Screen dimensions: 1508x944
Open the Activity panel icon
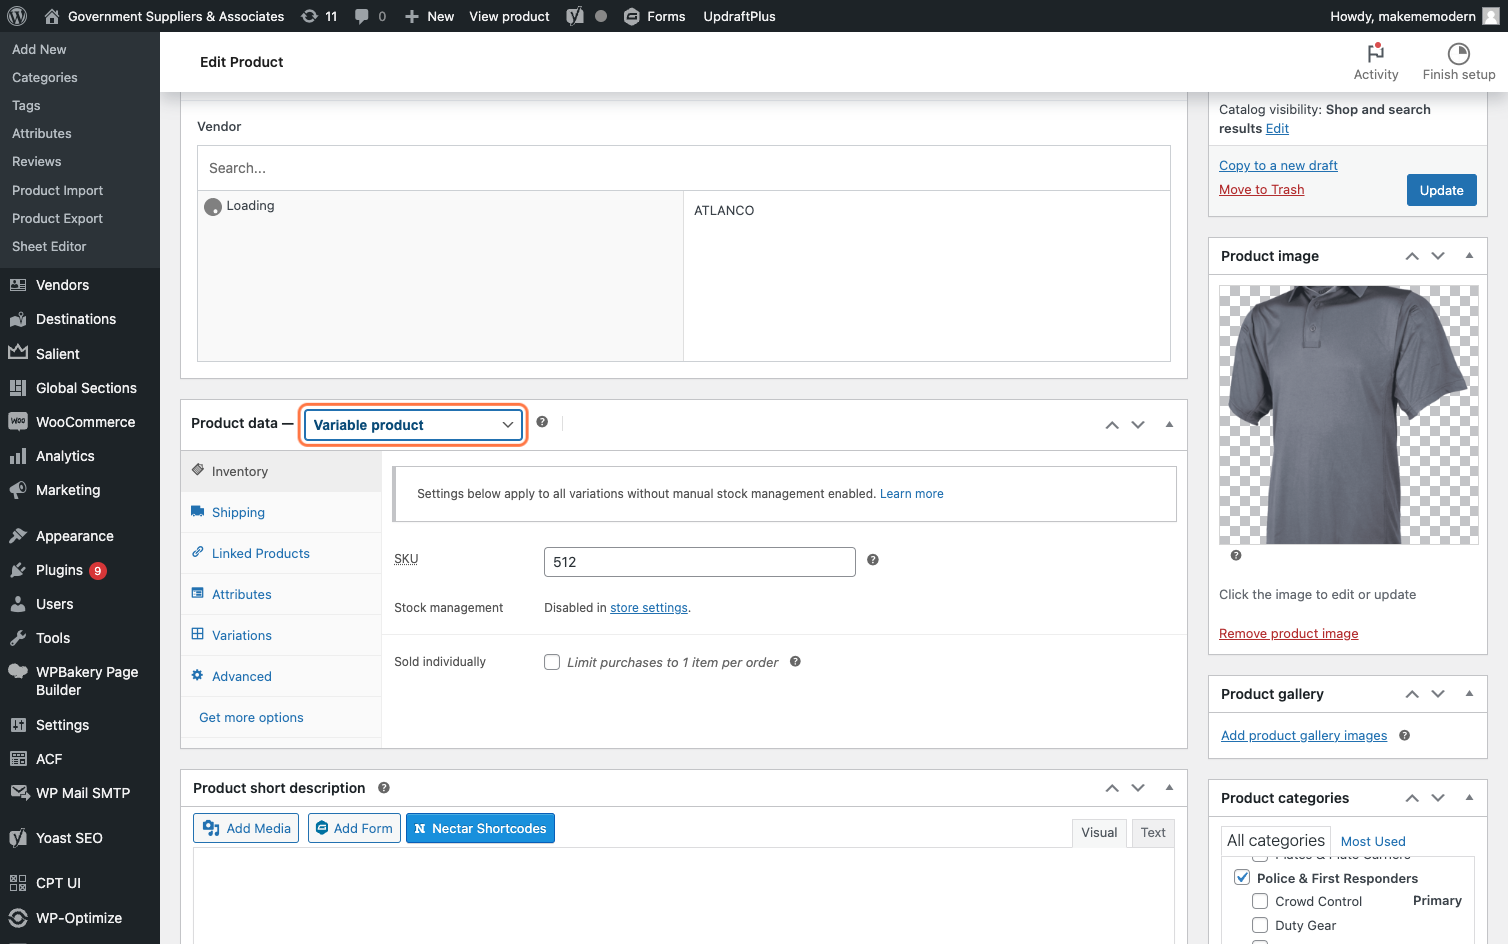point(1376,62)
